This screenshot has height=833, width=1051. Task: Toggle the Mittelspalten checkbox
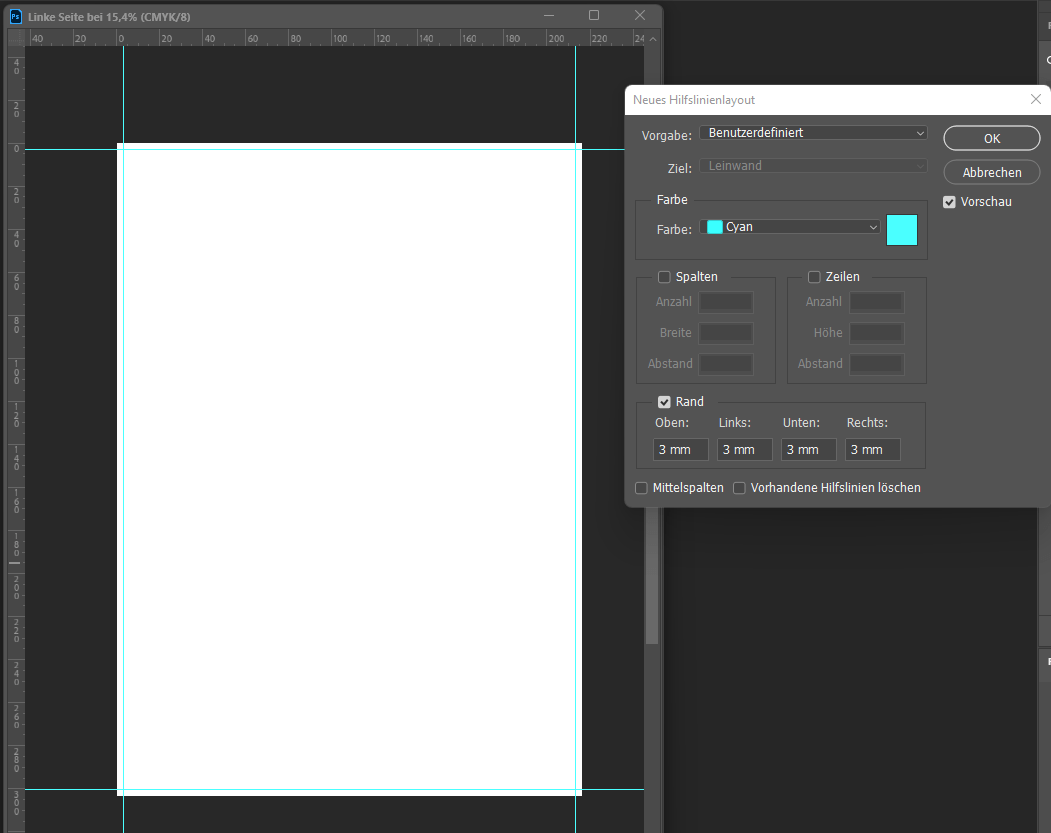click(642, 488)
